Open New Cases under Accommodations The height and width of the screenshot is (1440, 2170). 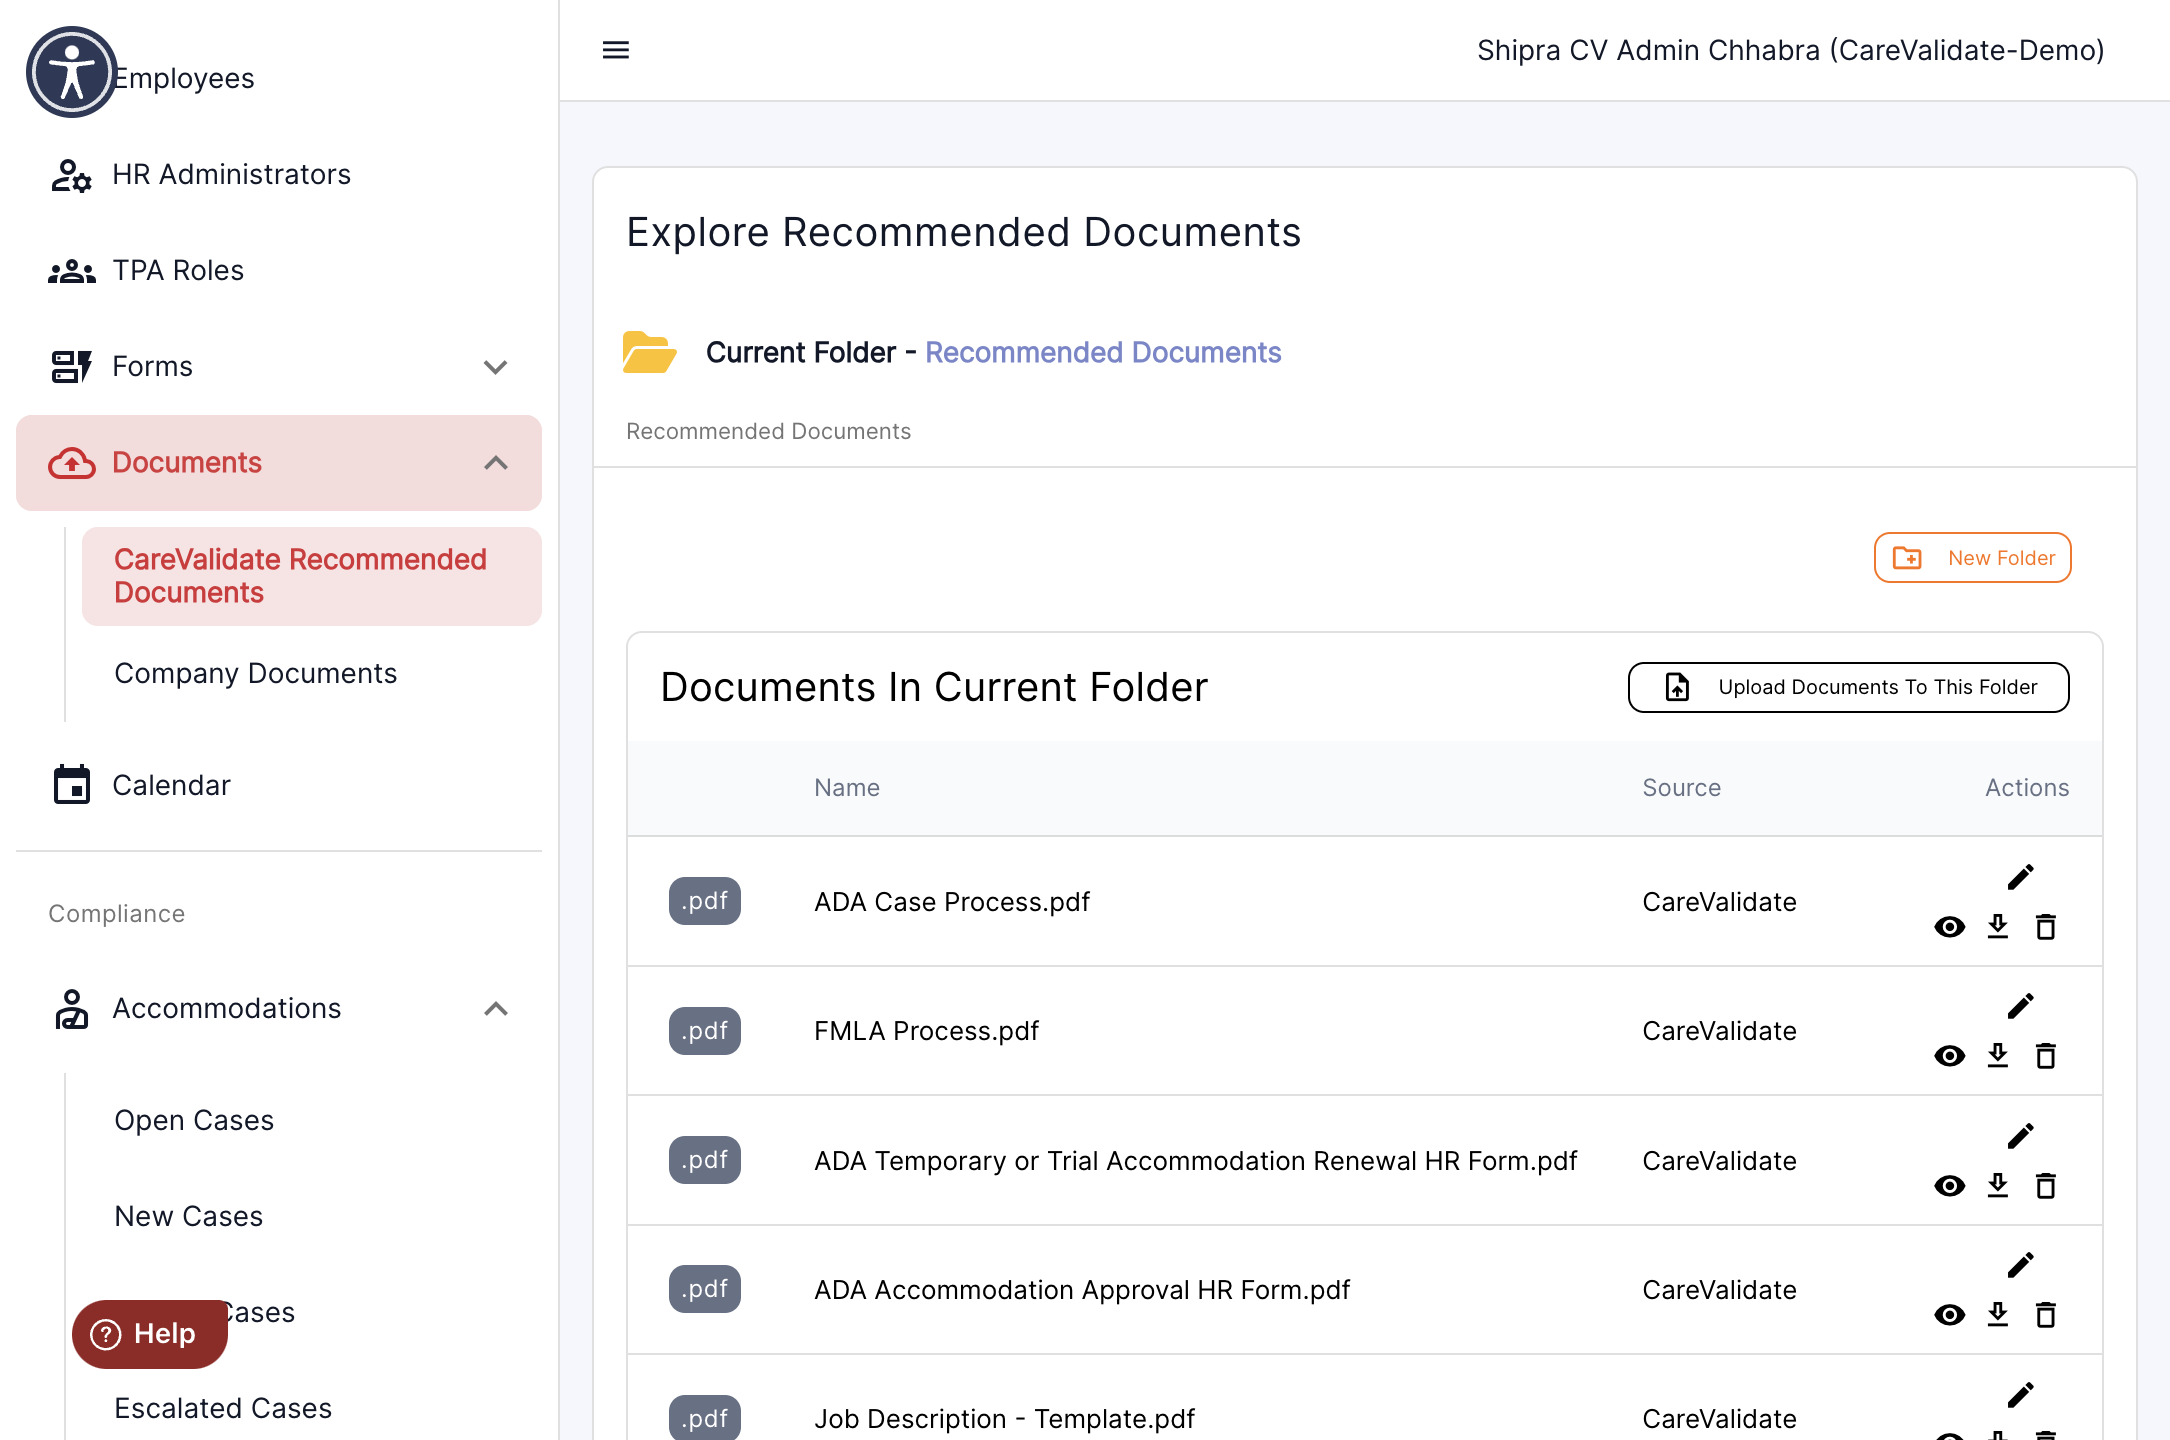pos(312,1217)
